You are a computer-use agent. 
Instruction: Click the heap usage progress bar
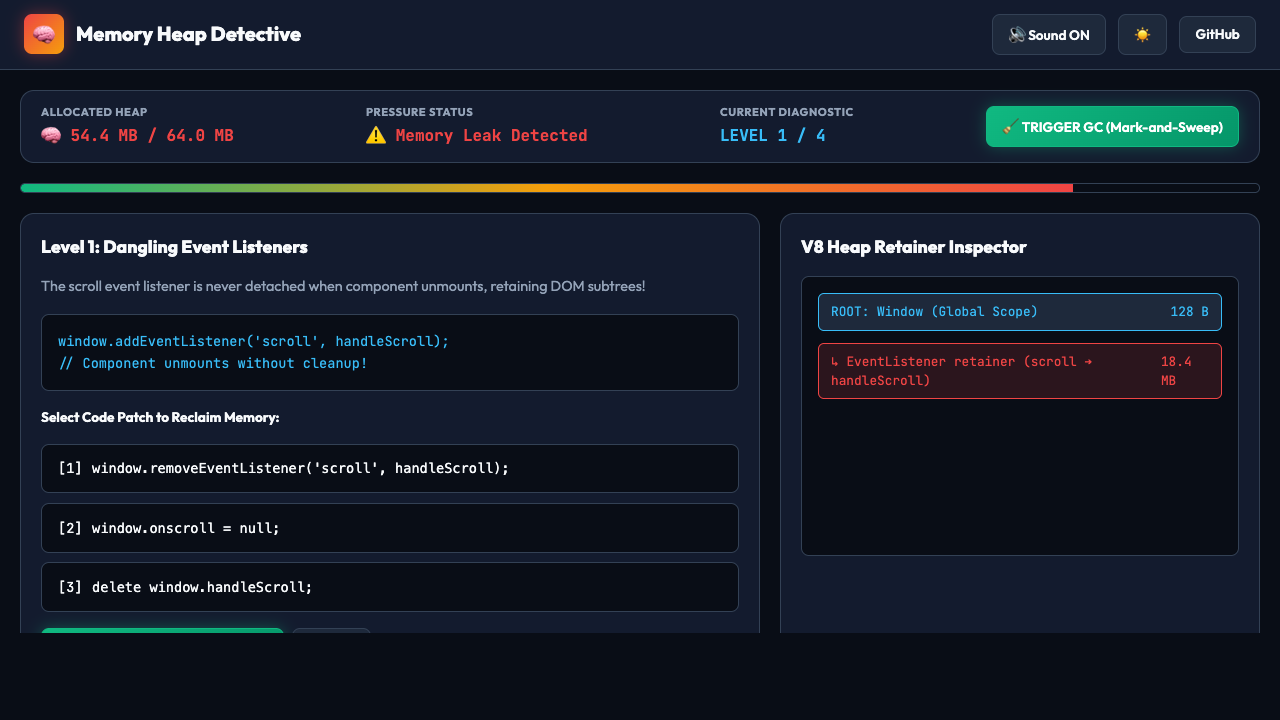point(640,188)
